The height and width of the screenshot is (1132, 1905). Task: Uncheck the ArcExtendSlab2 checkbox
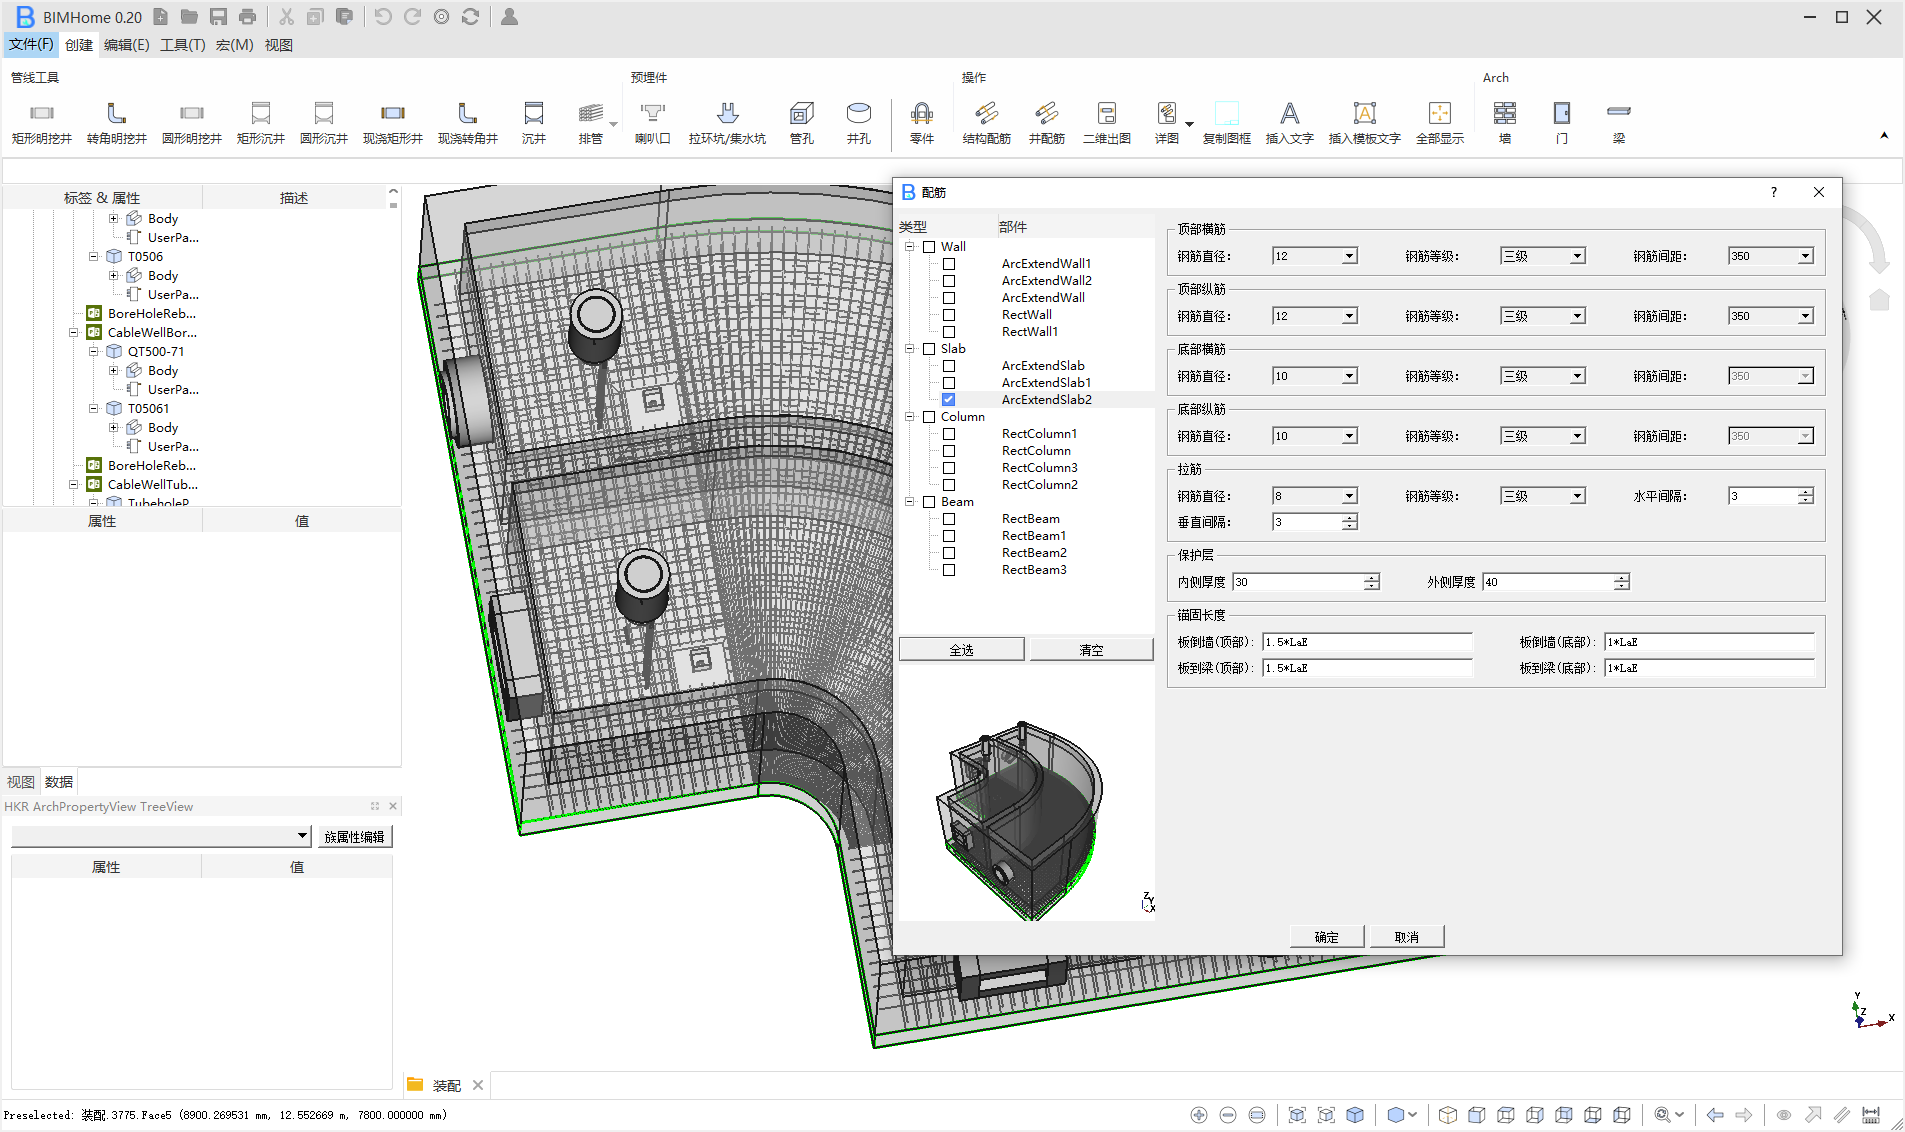pyautogui.click(x=949, y=400)
